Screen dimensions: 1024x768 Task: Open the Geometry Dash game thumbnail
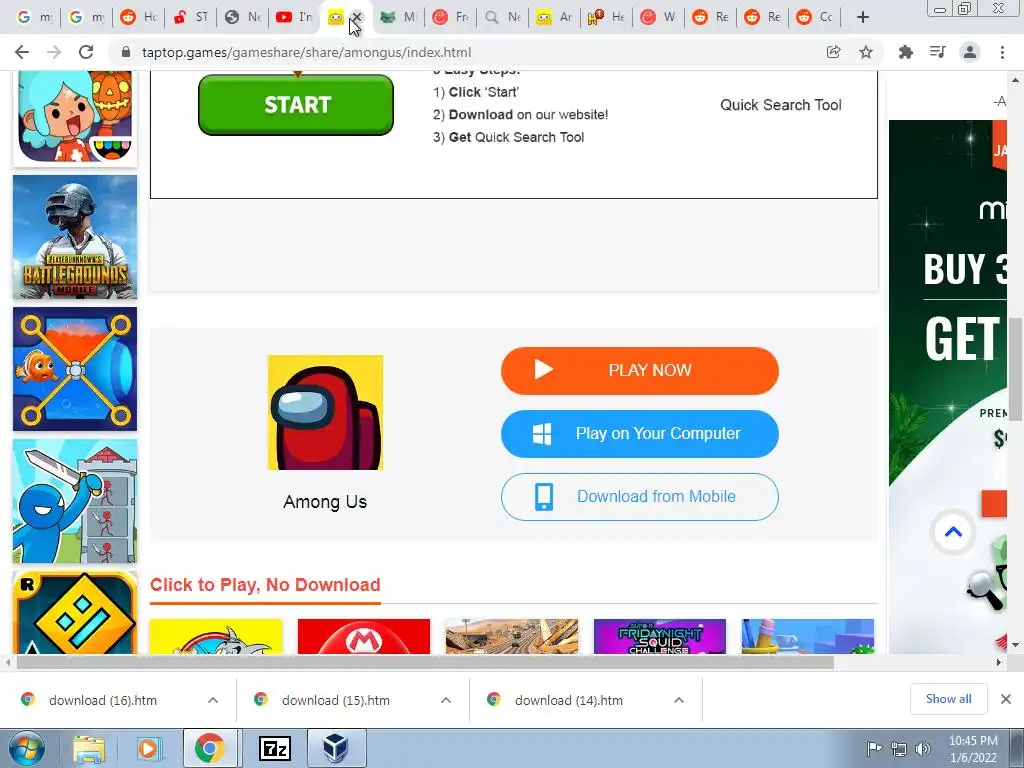click(75, 613)
